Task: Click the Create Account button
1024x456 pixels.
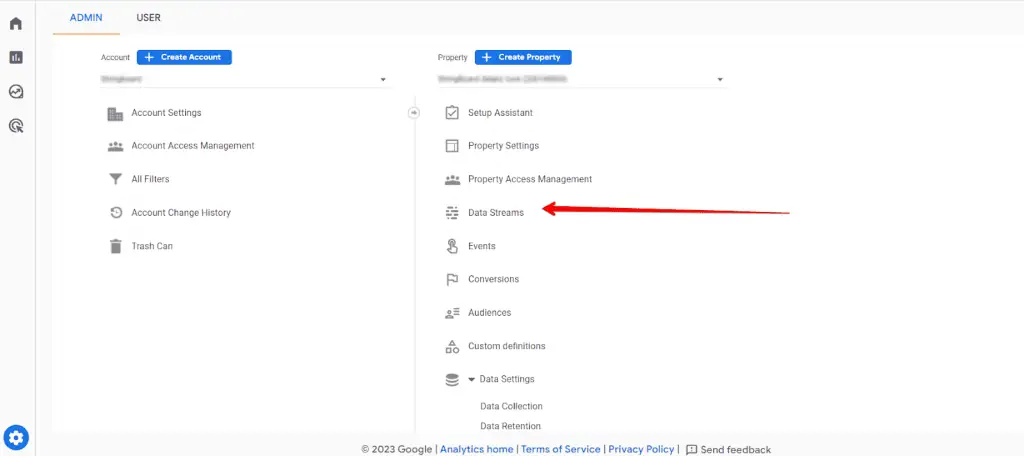Action: [x=184, y=57]
